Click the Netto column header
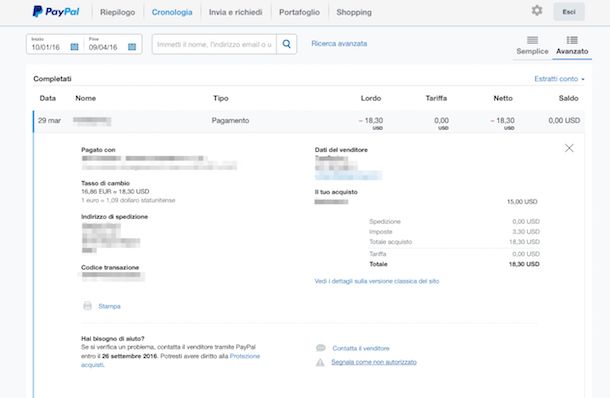The height and width of the screenshot is (398, 610). pos(503,98)
